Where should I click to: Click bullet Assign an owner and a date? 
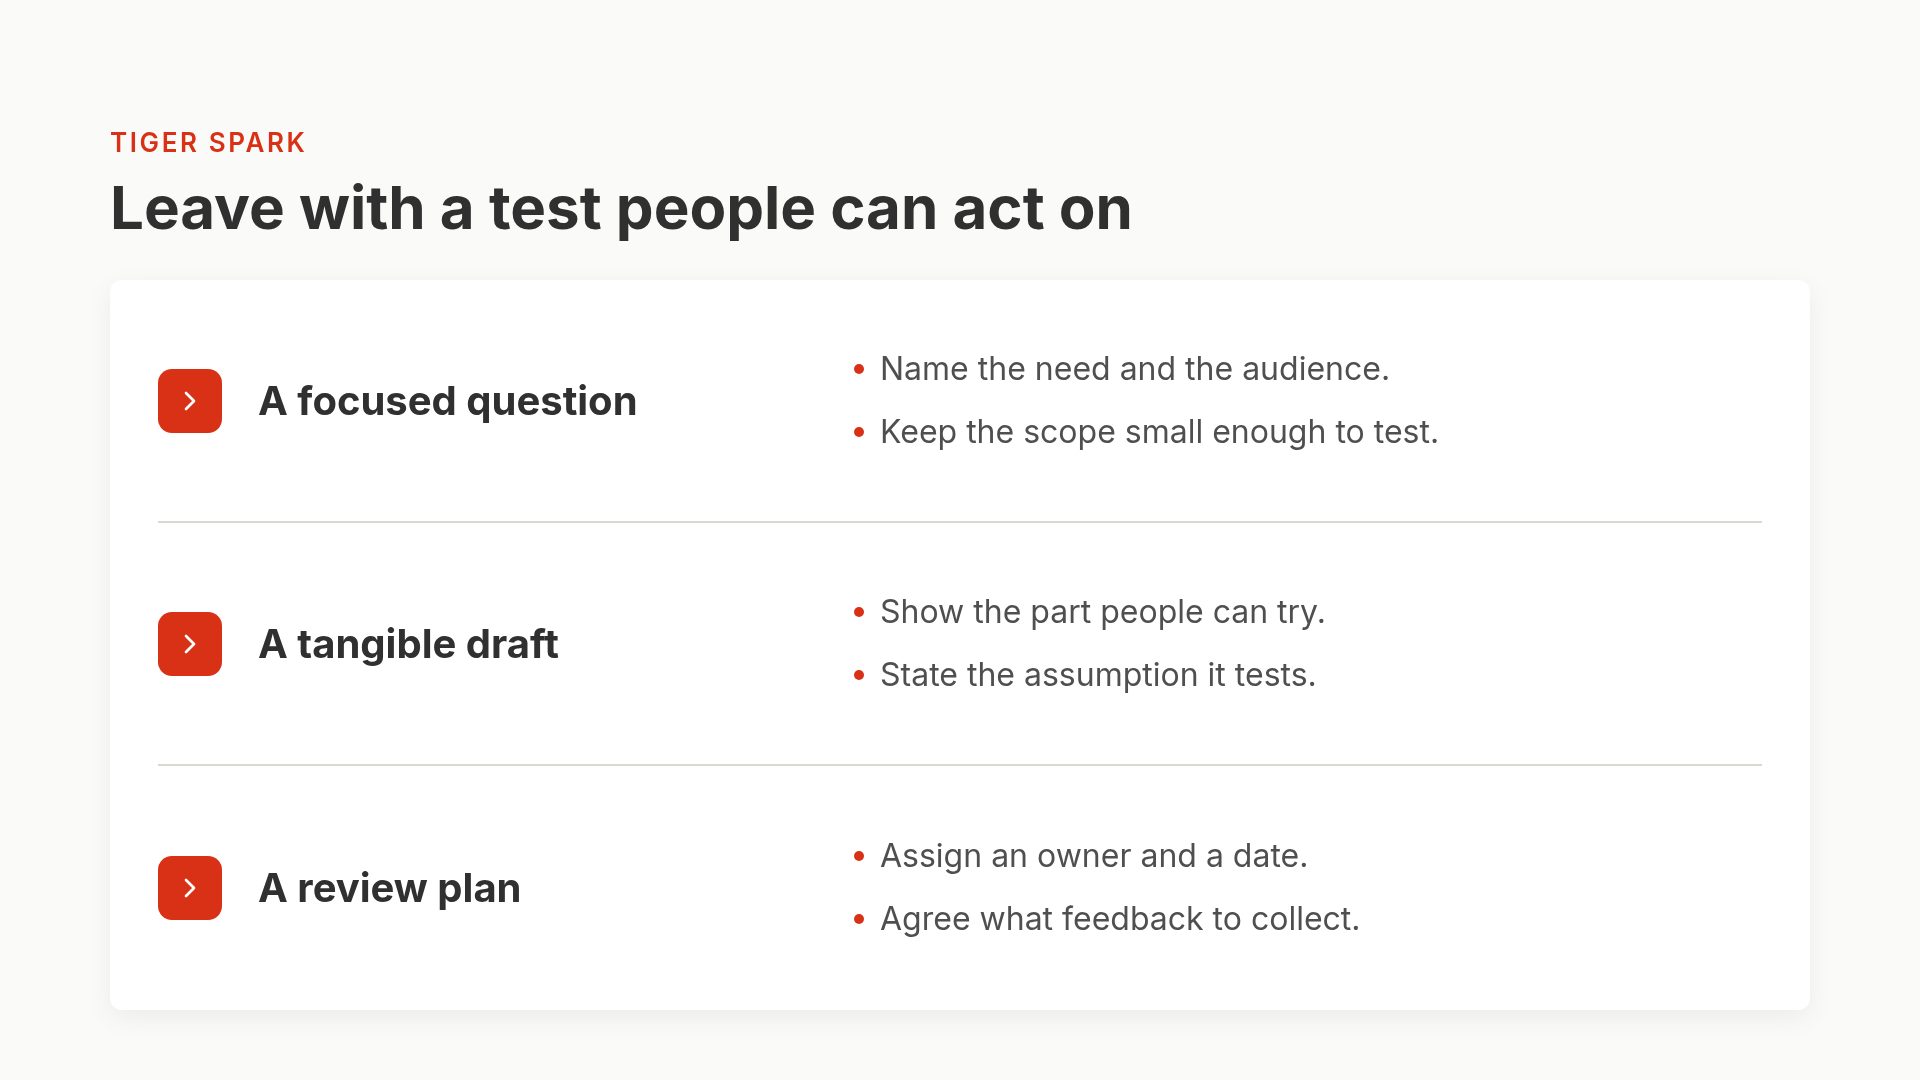1094,856
